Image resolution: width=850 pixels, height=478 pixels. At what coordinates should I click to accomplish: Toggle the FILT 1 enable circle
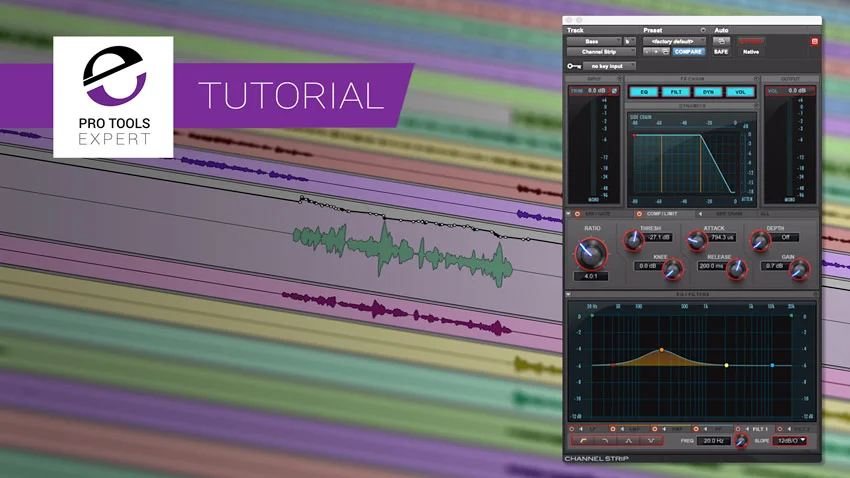(x=738, y=429)
